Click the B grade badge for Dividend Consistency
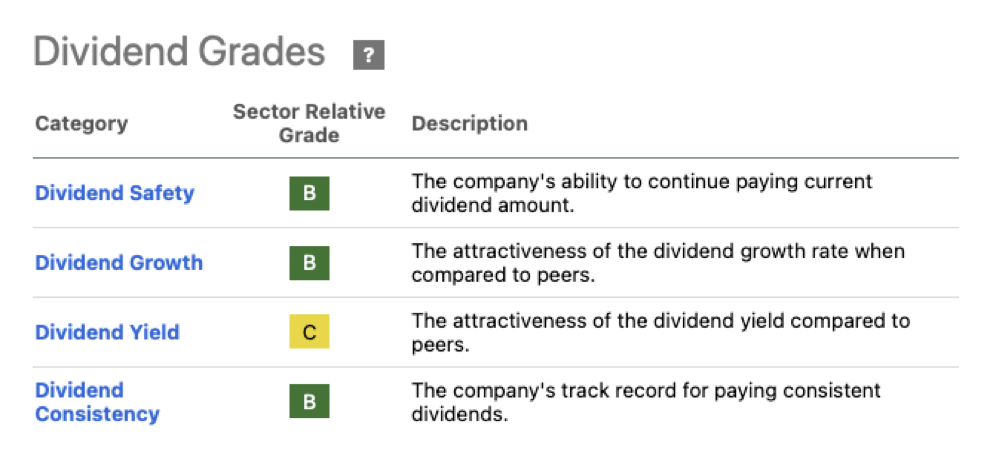 [309, 402]
